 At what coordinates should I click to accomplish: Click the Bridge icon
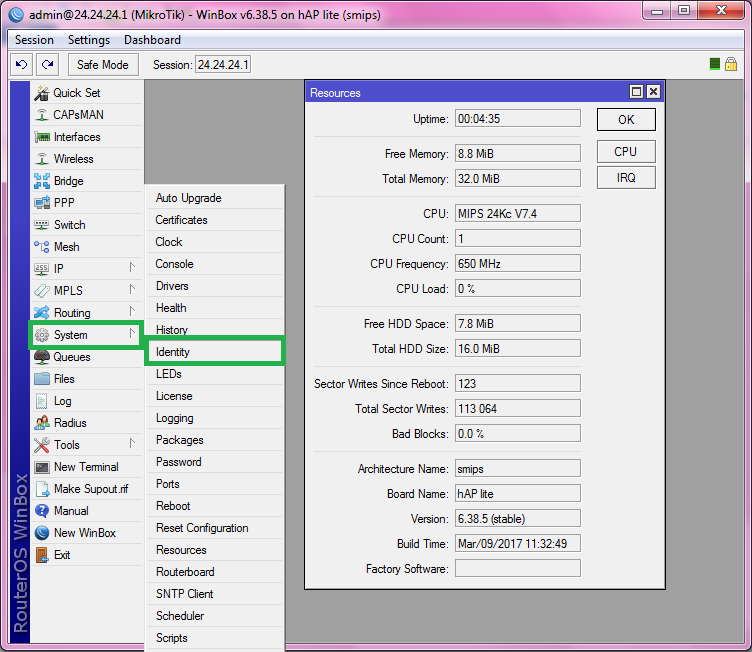[42, 181]
